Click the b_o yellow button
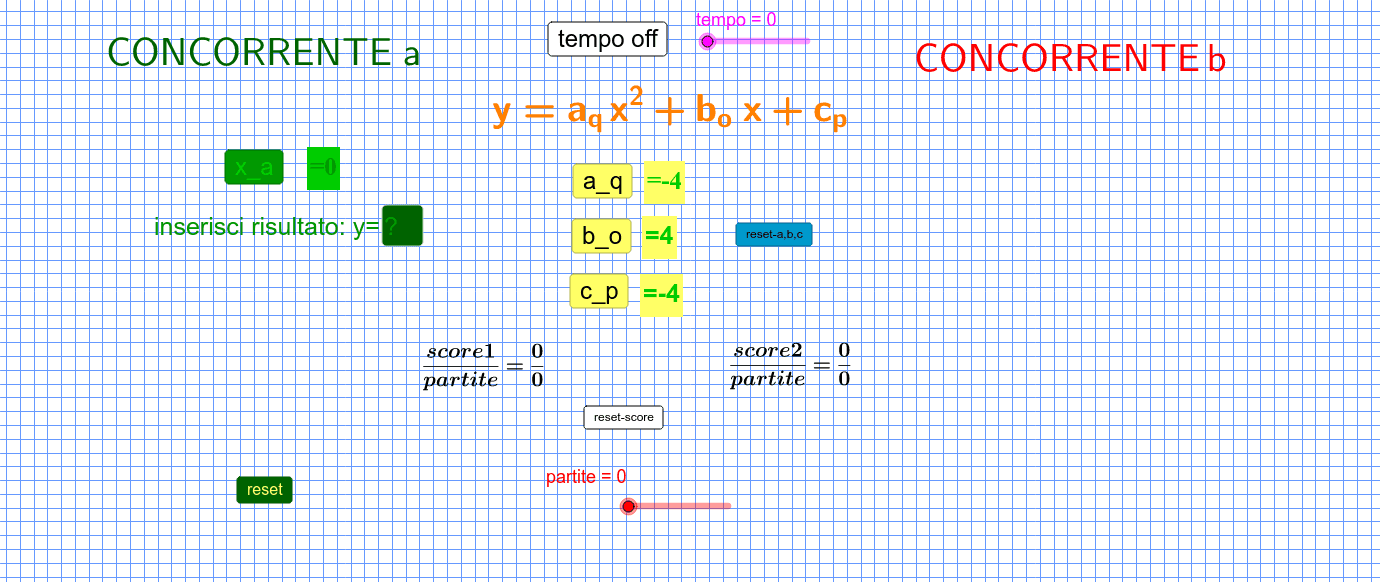 [602, 236]
